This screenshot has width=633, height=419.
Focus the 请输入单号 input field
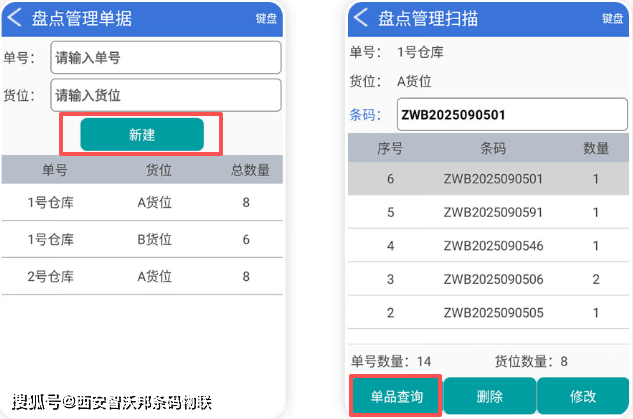coord(166,58)
